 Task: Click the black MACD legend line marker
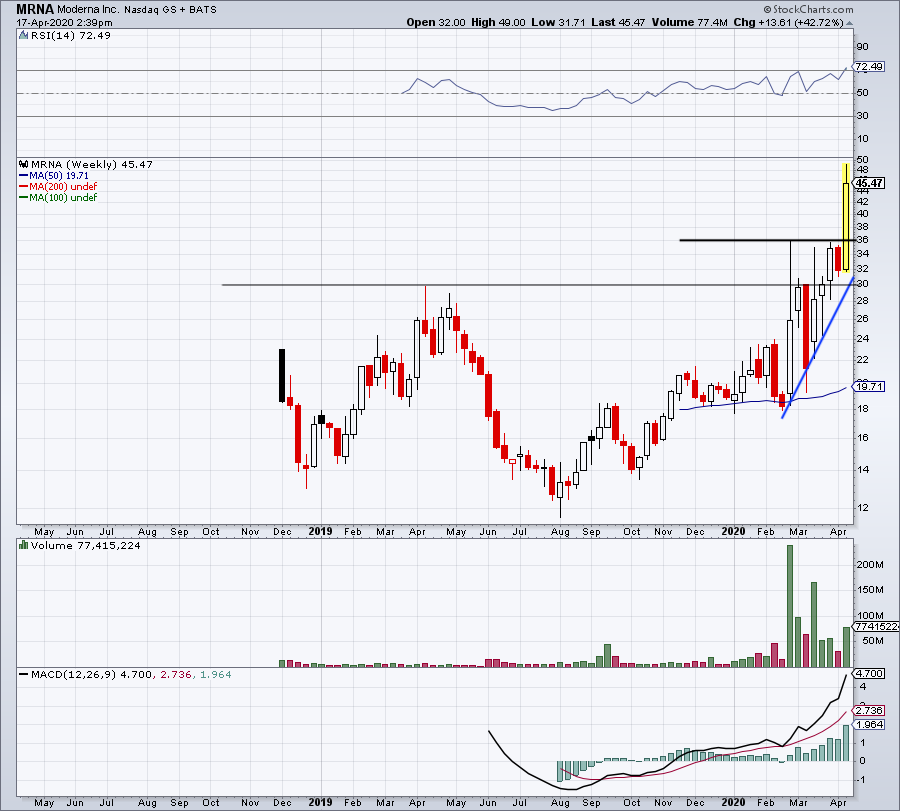coord(24,674)
